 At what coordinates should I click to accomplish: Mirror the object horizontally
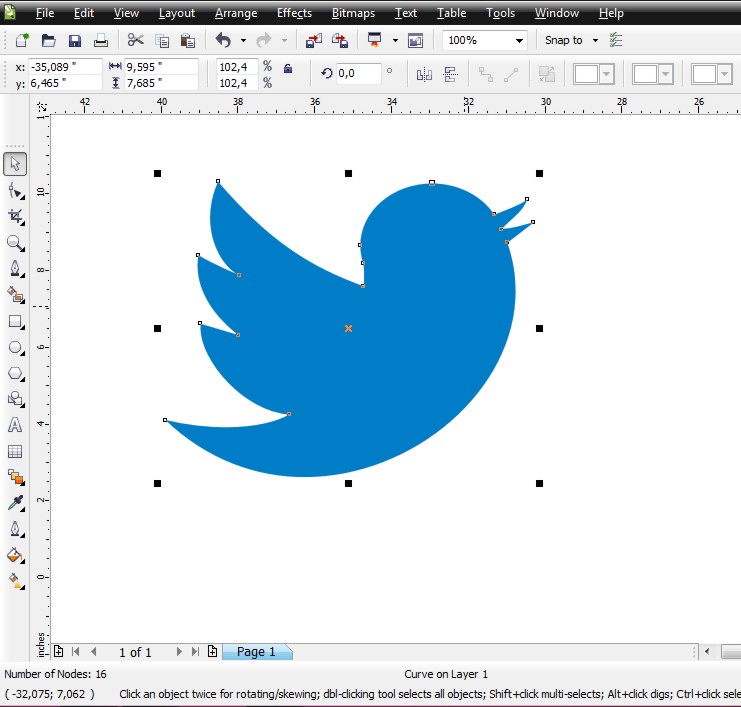point(424,74)
